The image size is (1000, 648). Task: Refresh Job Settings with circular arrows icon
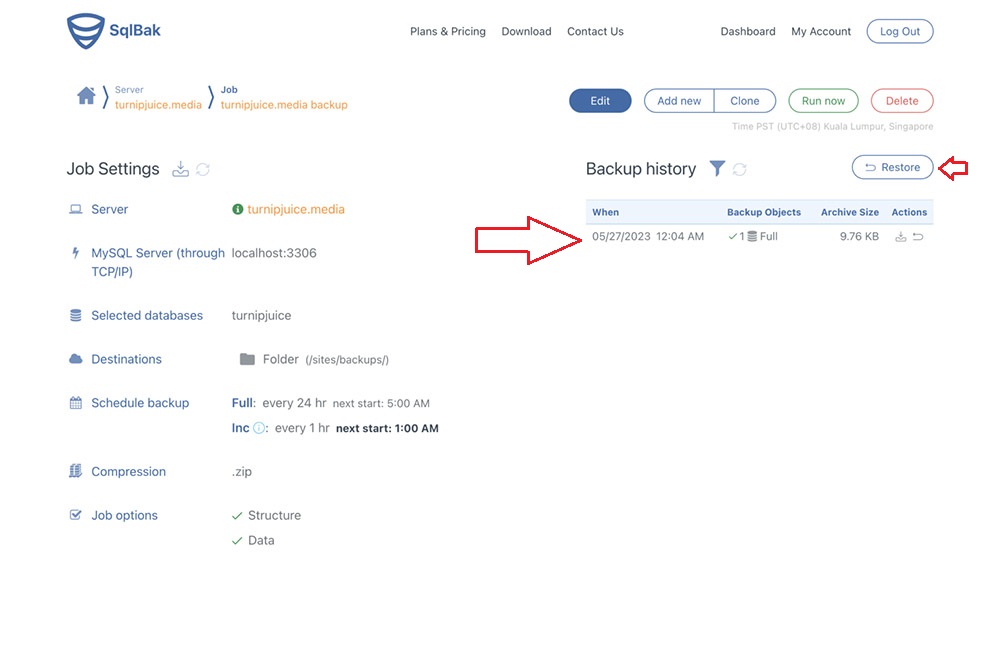pyautogui.click(x=203, y=169)
